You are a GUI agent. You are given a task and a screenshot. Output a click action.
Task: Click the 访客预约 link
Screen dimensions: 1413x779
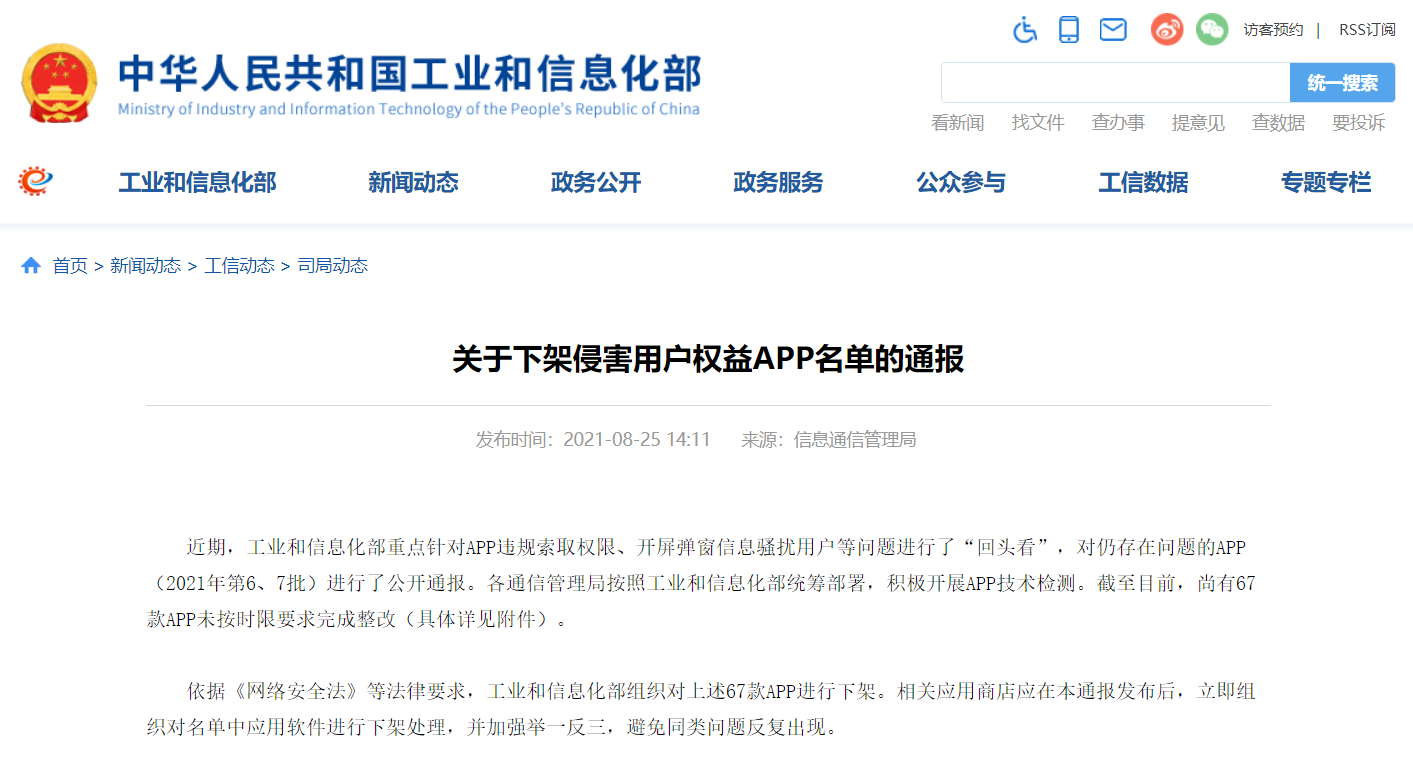pyautogui.click(x=1273, y=30)
